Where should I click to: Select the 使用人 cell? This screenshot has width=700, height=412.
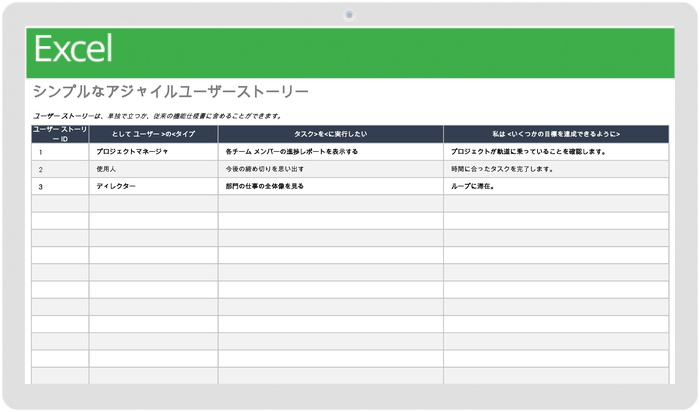(154, 169)
